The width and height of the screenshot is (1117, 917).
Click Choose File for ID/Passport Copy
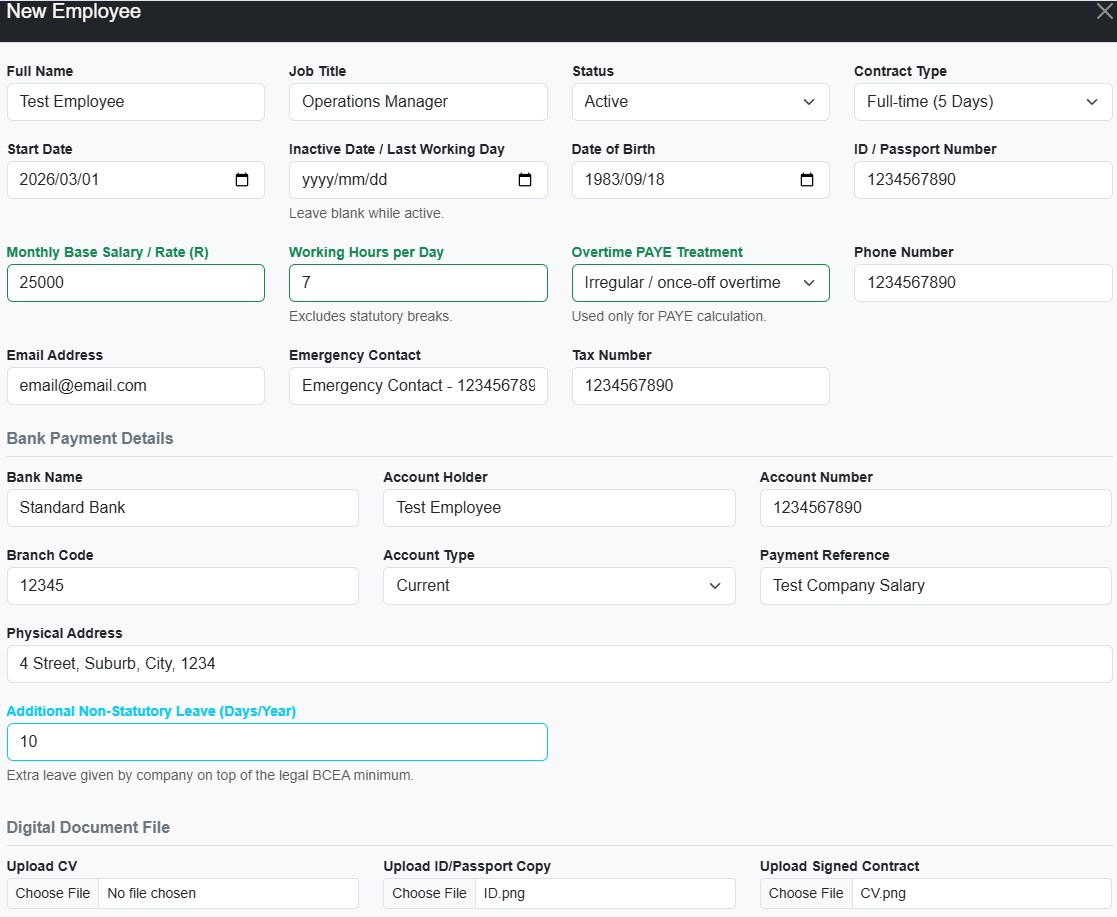pyautogui.click(x=430, y=893)
